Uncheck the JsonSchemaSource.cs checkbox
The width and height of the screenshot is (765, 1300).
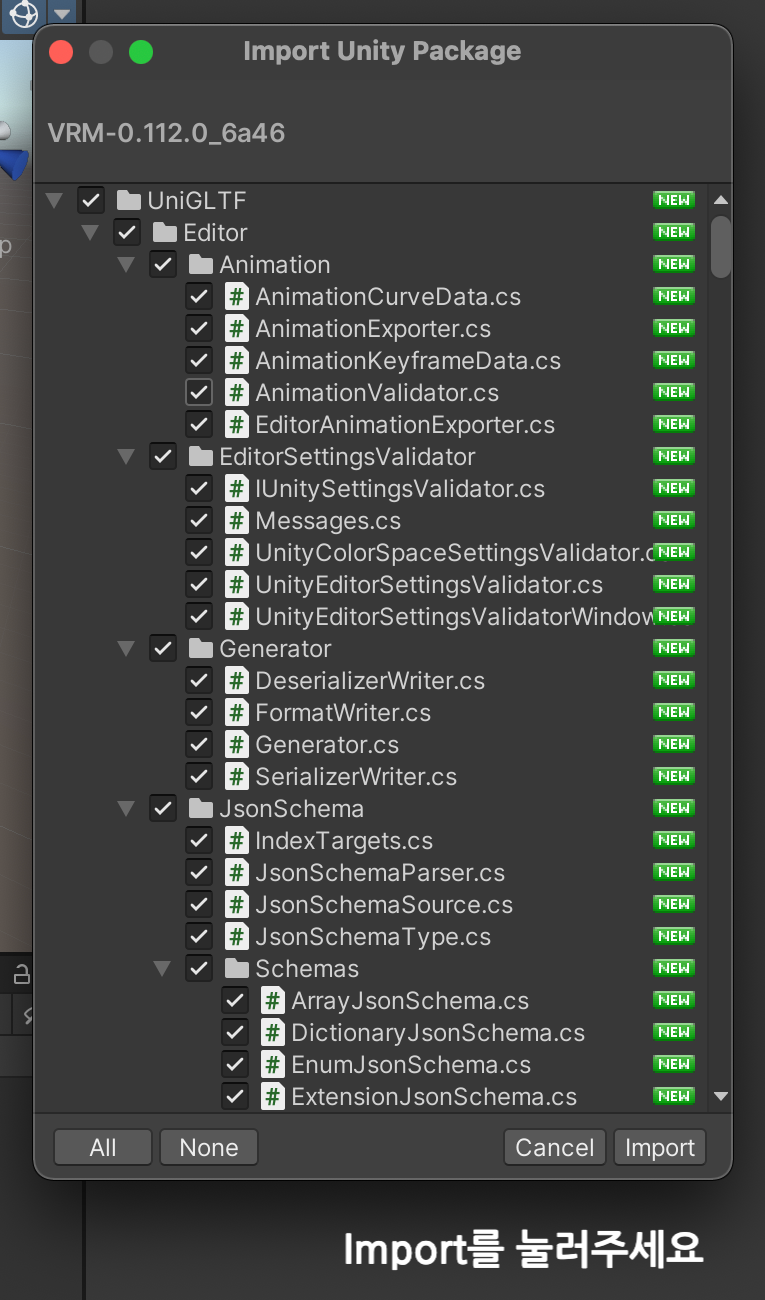(199, 905)
